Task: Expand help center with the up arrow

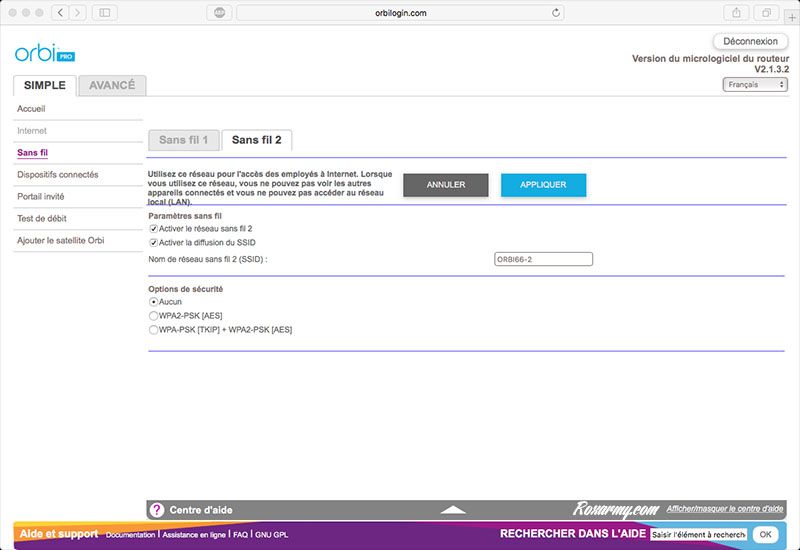Action: pos(453,510)
